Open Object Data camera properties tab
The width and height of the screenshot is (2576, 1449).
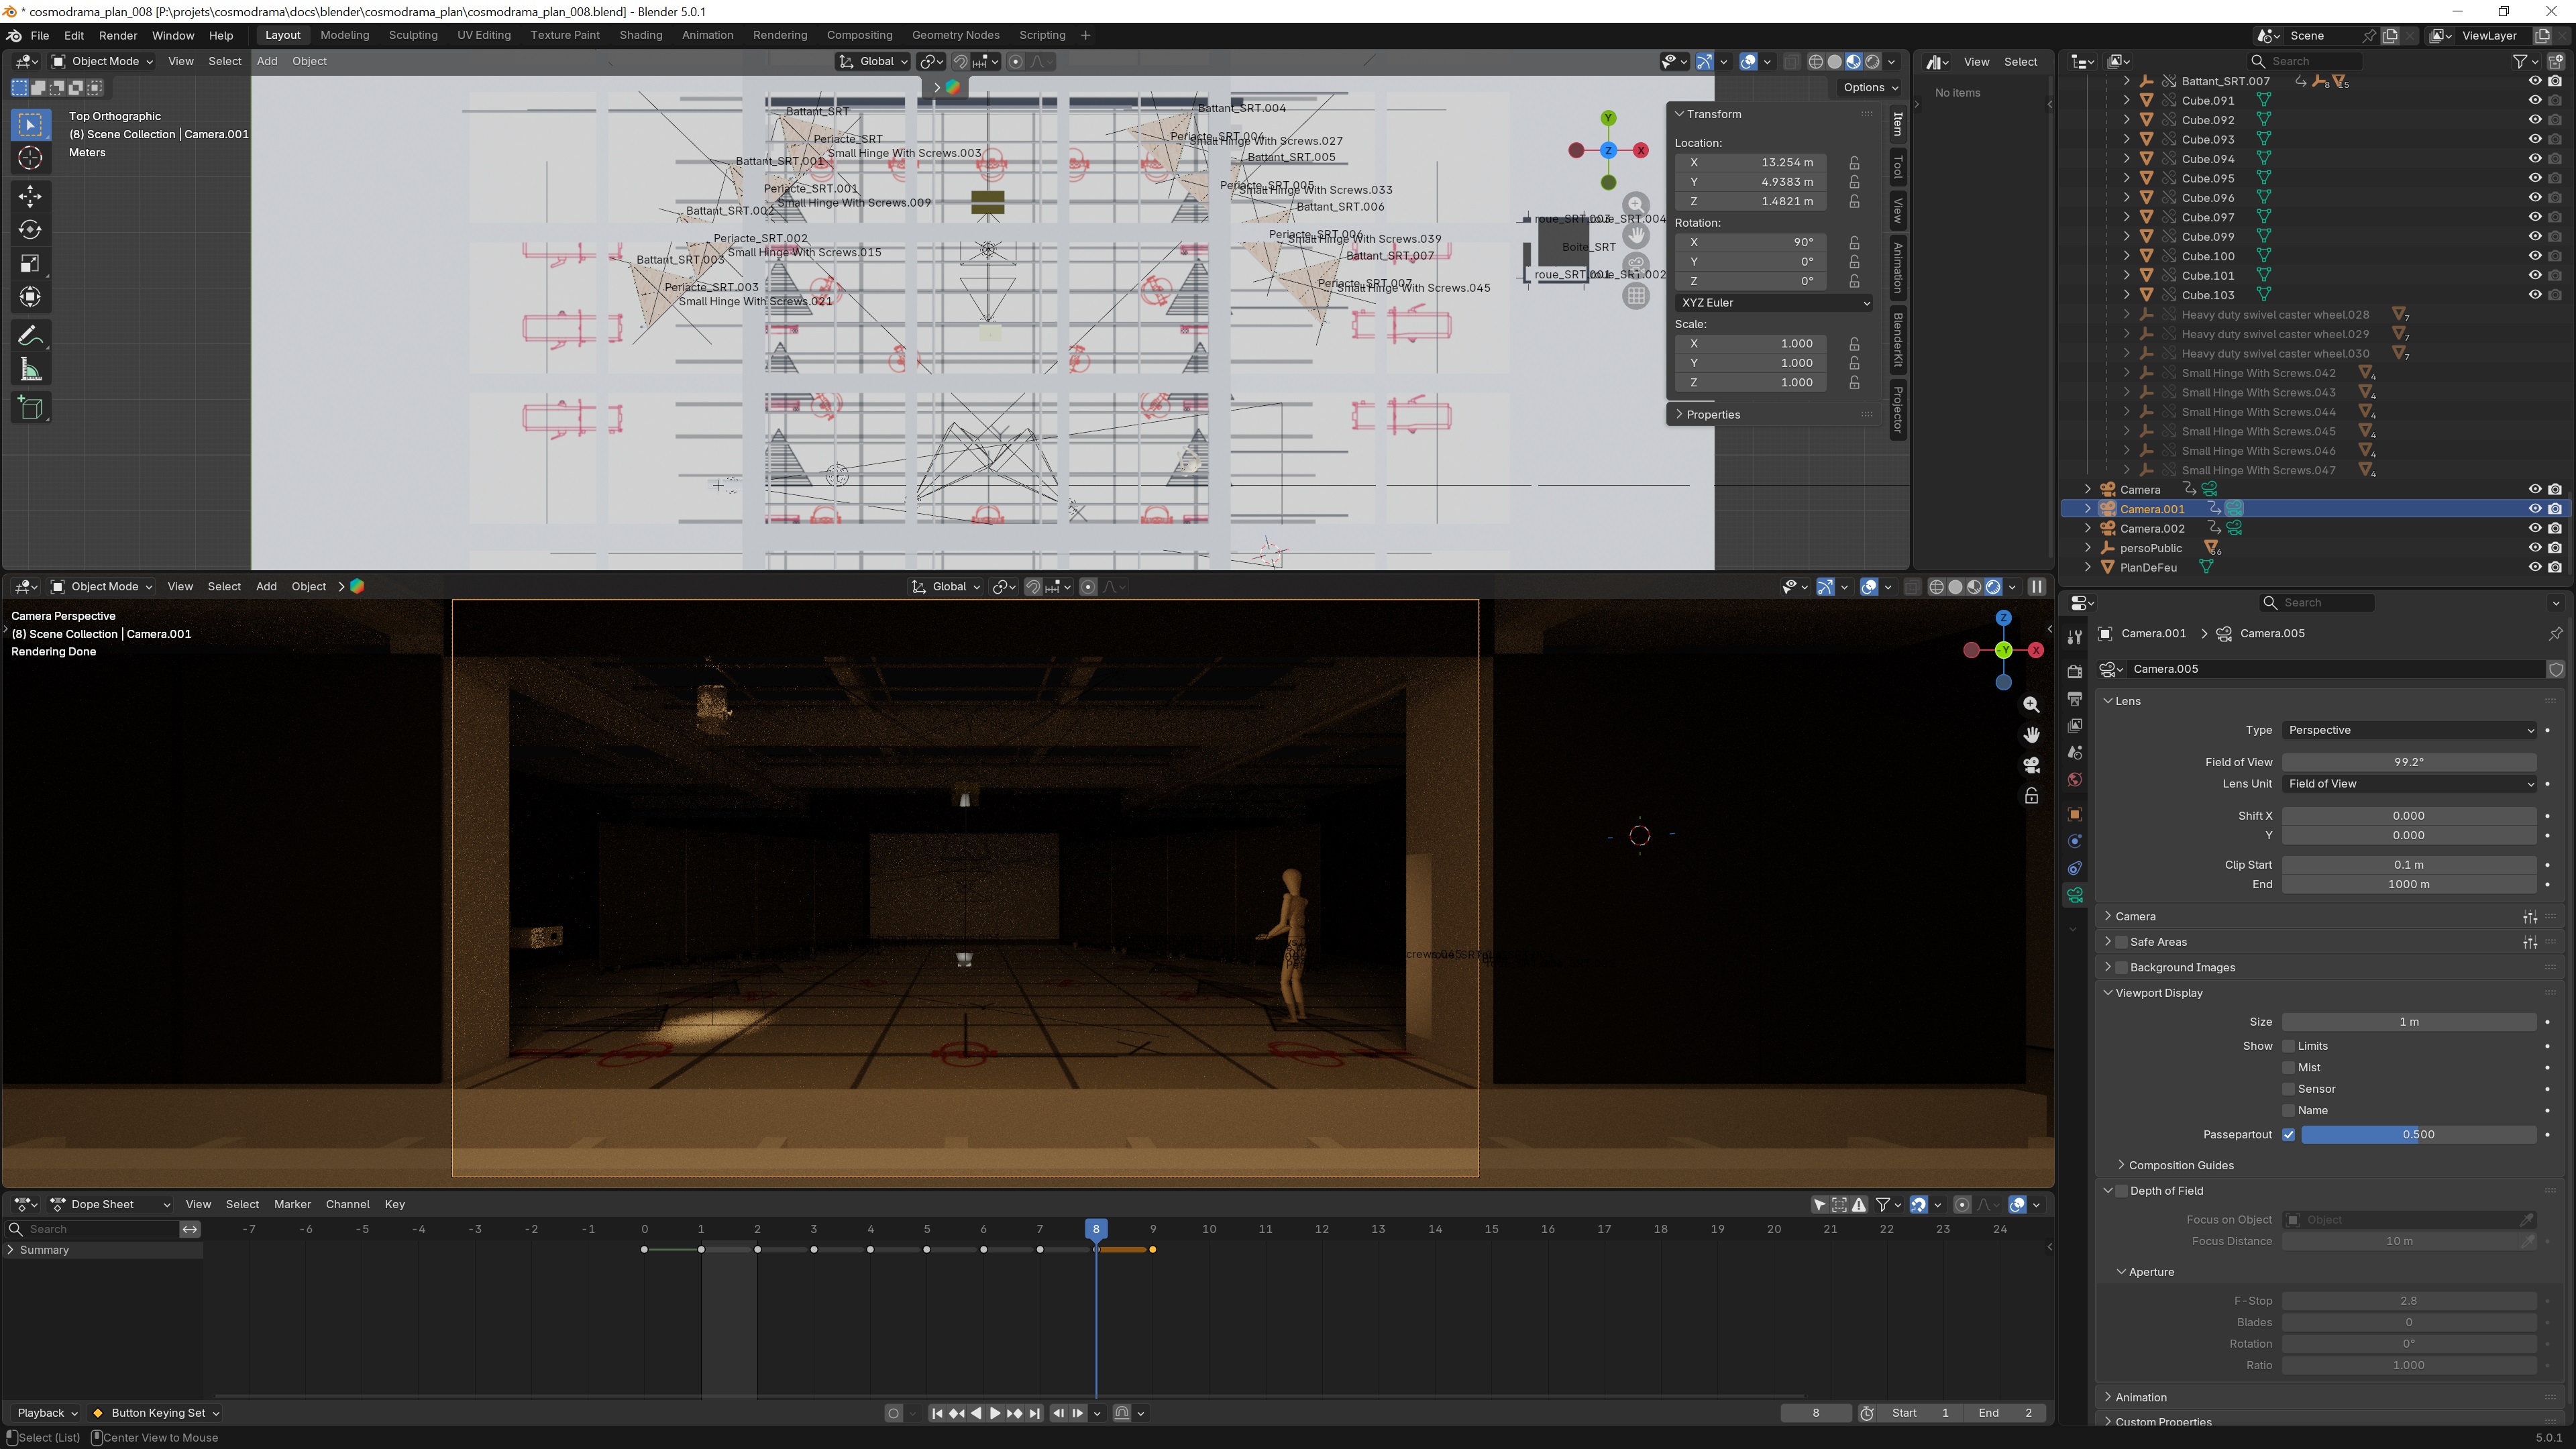(2074, 895)
